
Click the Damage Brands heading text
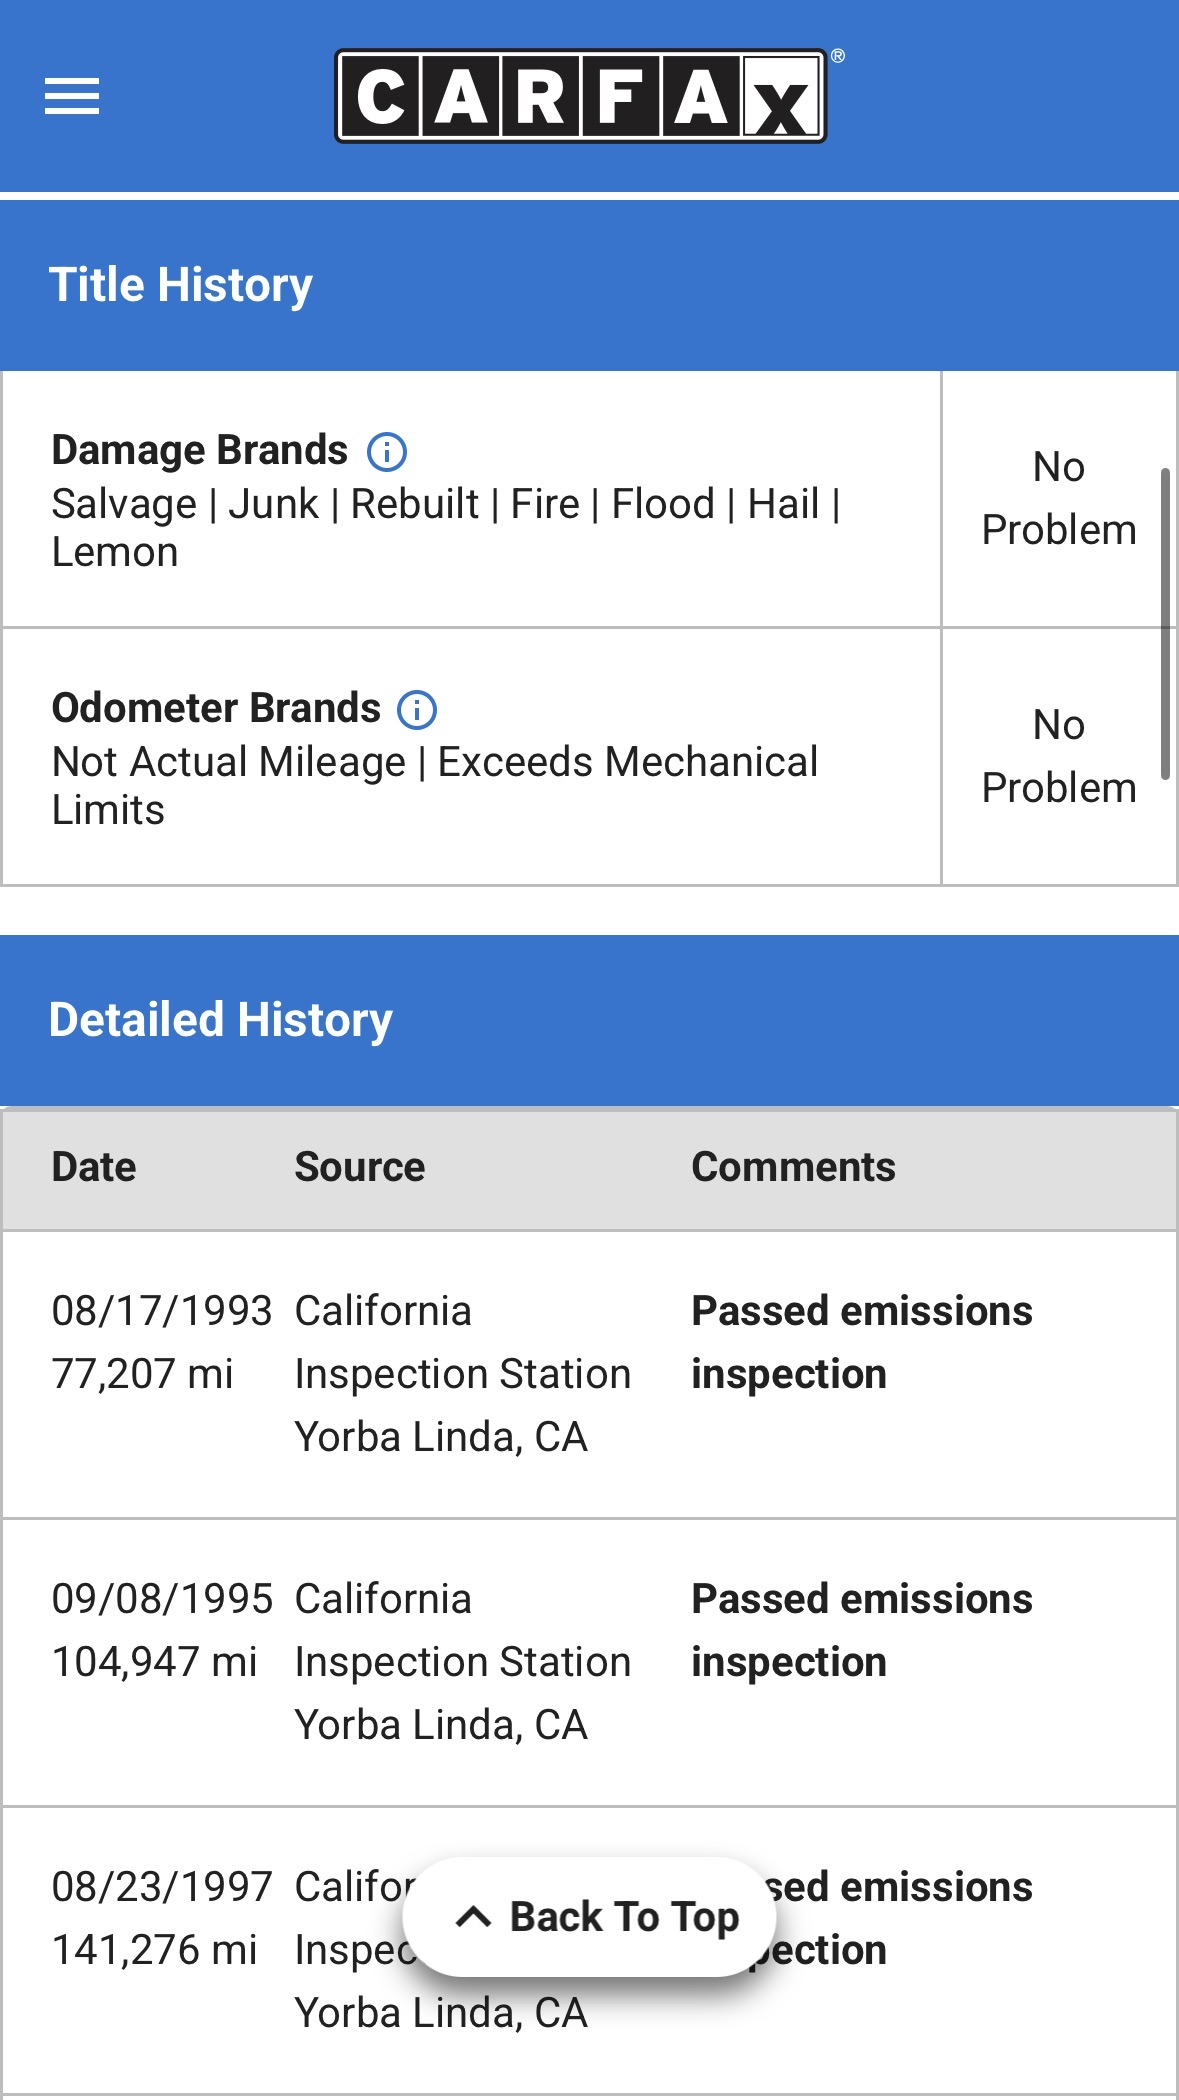(x=200, y=451)
